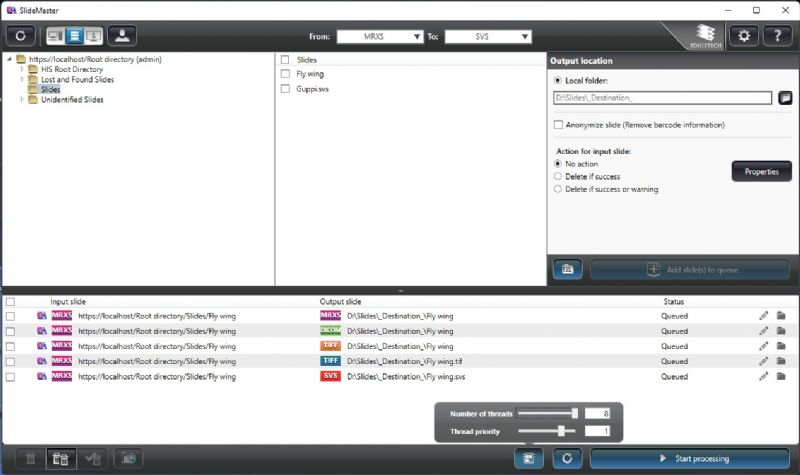Browse for local output folder
The width and height of the screenshot is (800, 475).
[785, 97]
